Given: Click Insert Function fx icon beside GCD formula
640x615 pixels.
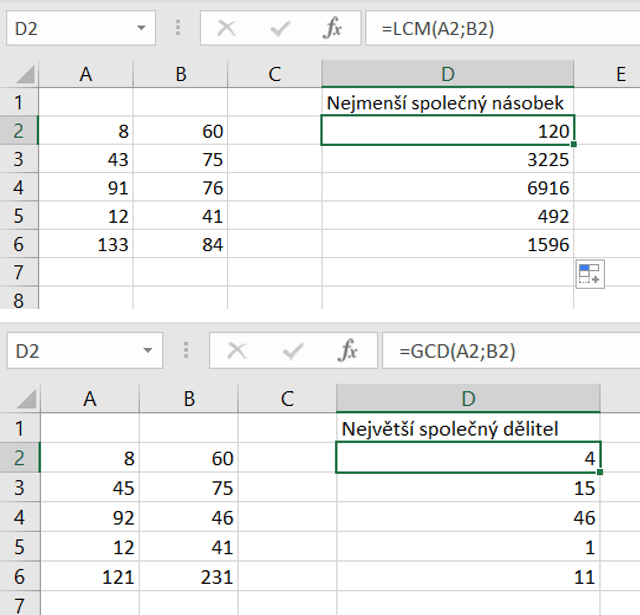Looking at the screenshot, I should (x=348, y=351).
